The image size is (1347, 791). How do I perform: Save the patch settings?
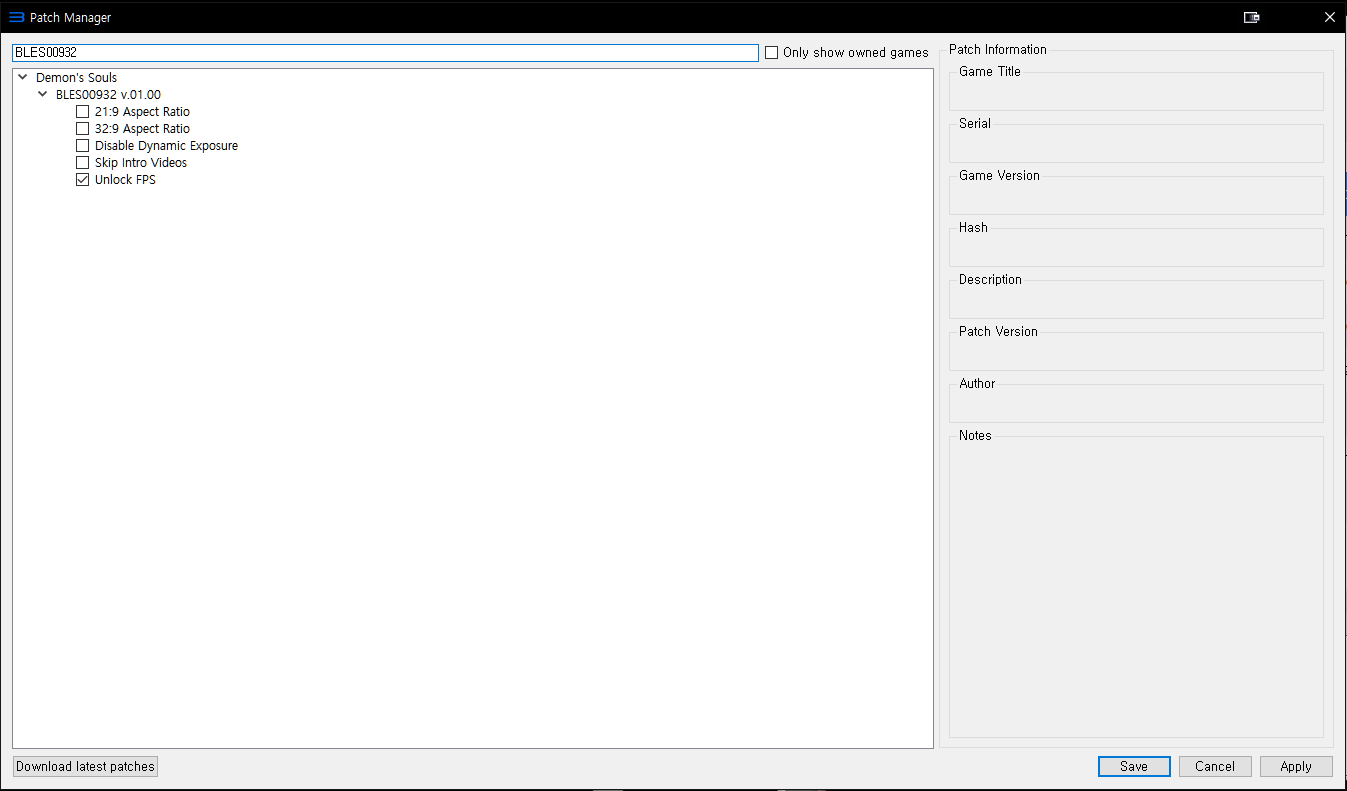pos(1134,767)
